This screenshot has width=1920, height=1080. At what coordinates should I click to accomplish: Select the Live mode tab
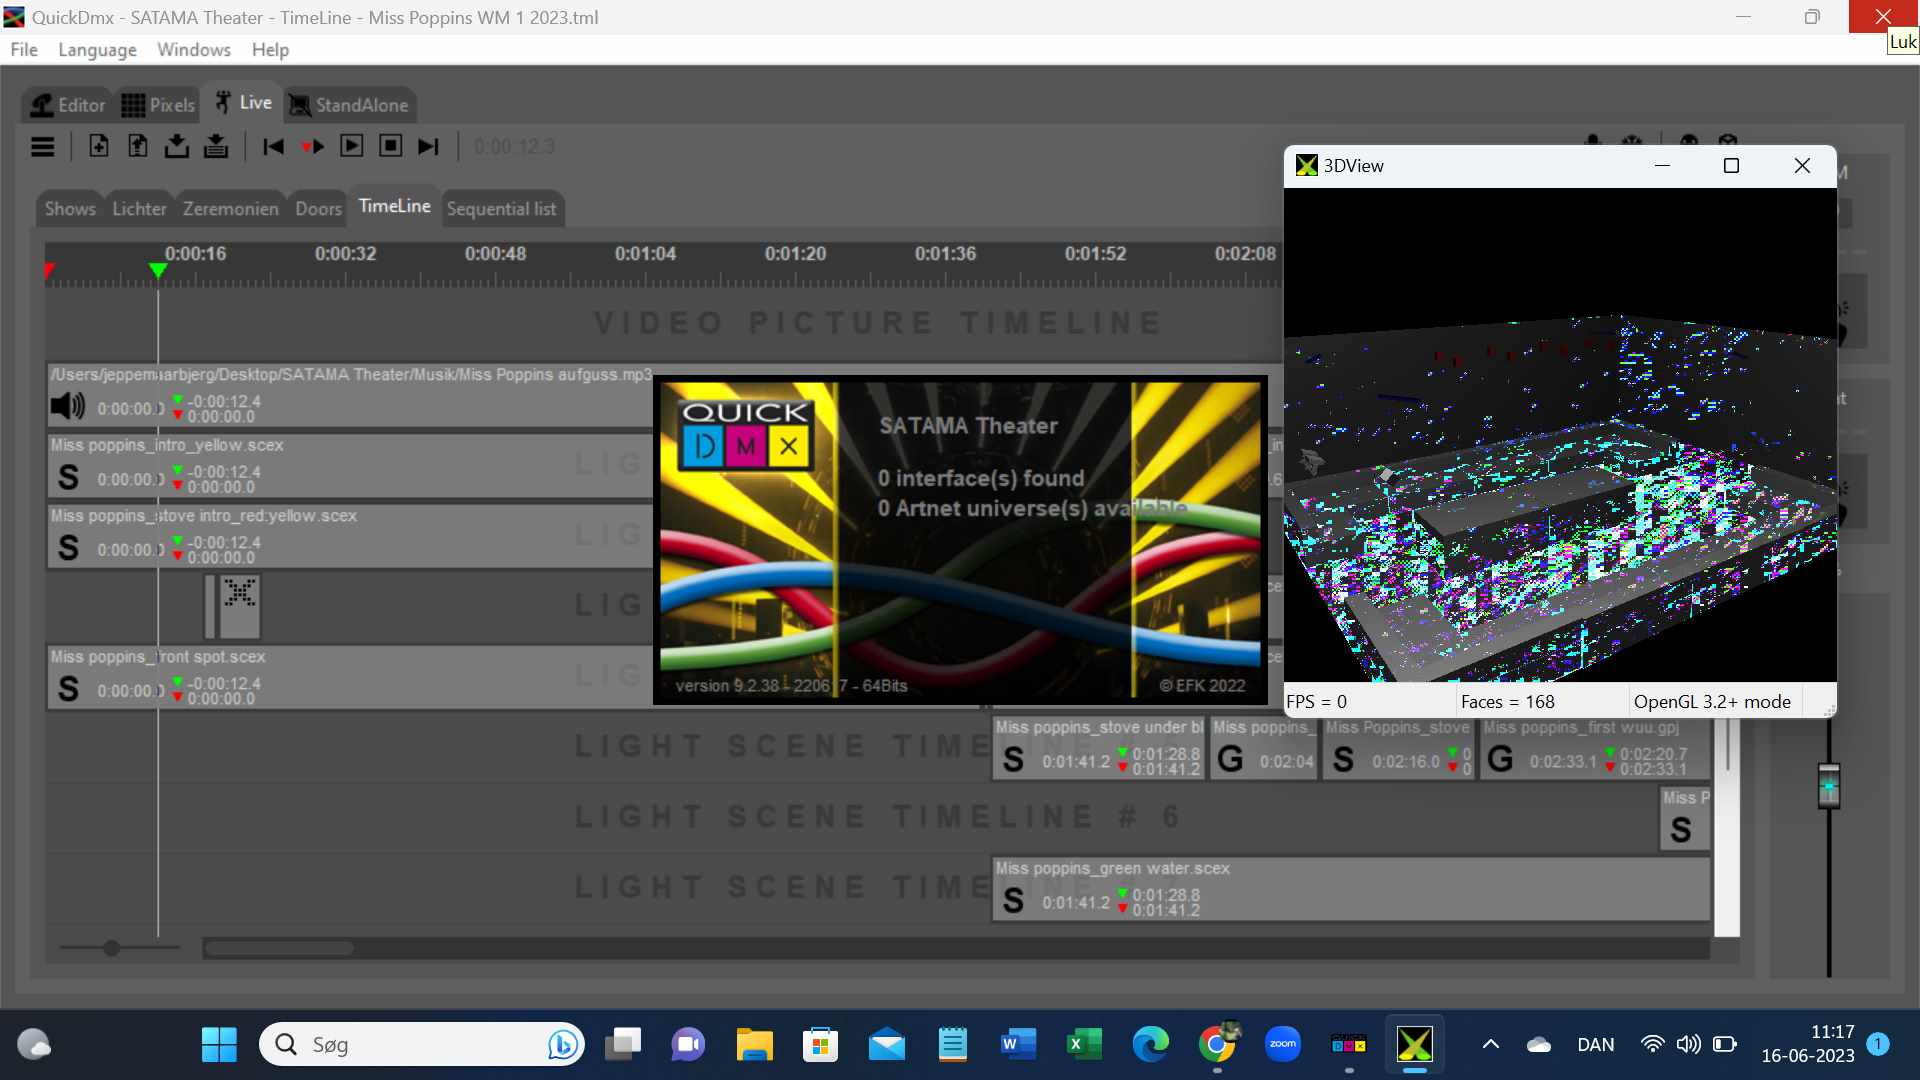tap(243, 102)
